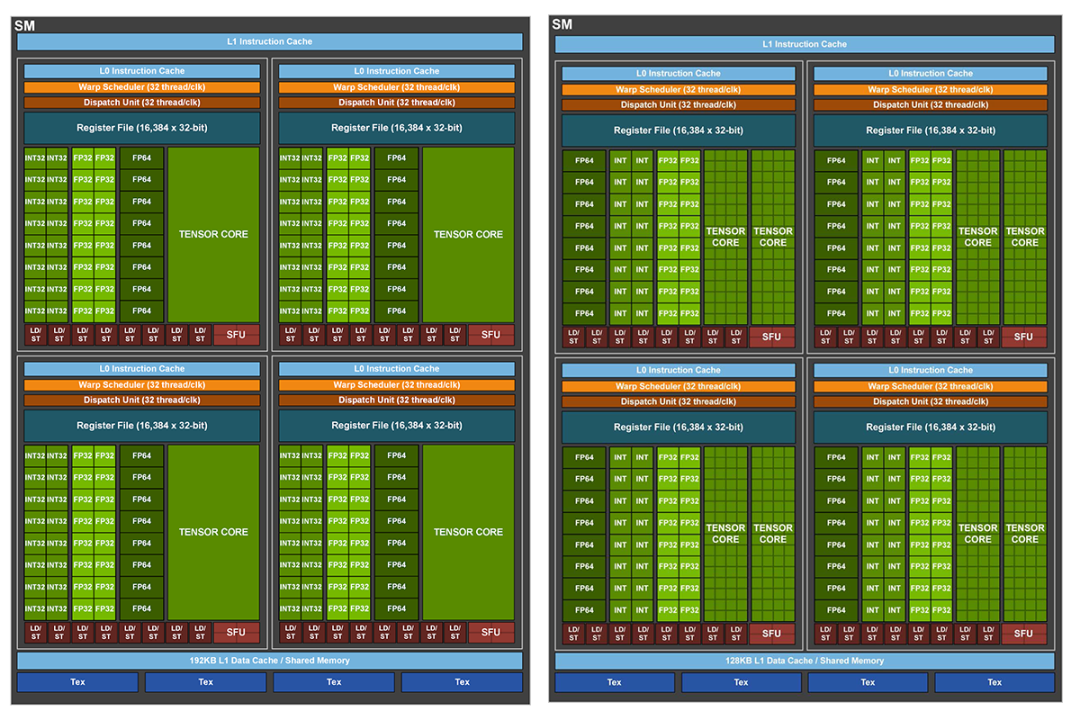This screenshot has height=720, width=1080.
Task: Click the last Tex block in right SM
Action: [x=994, y=683]
